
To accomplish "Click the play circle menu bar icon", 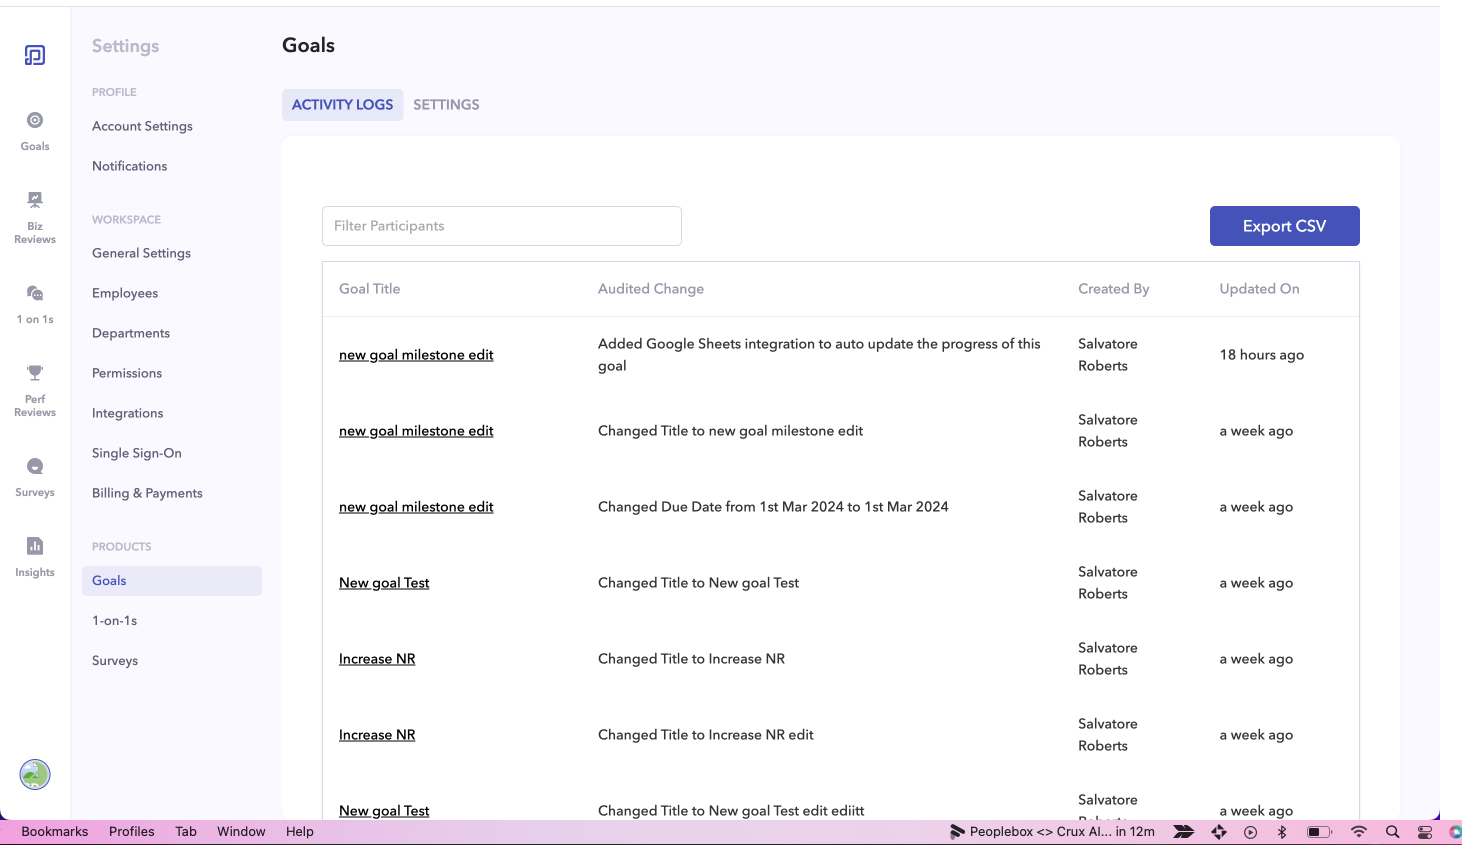I will (x=1250, y=832).
